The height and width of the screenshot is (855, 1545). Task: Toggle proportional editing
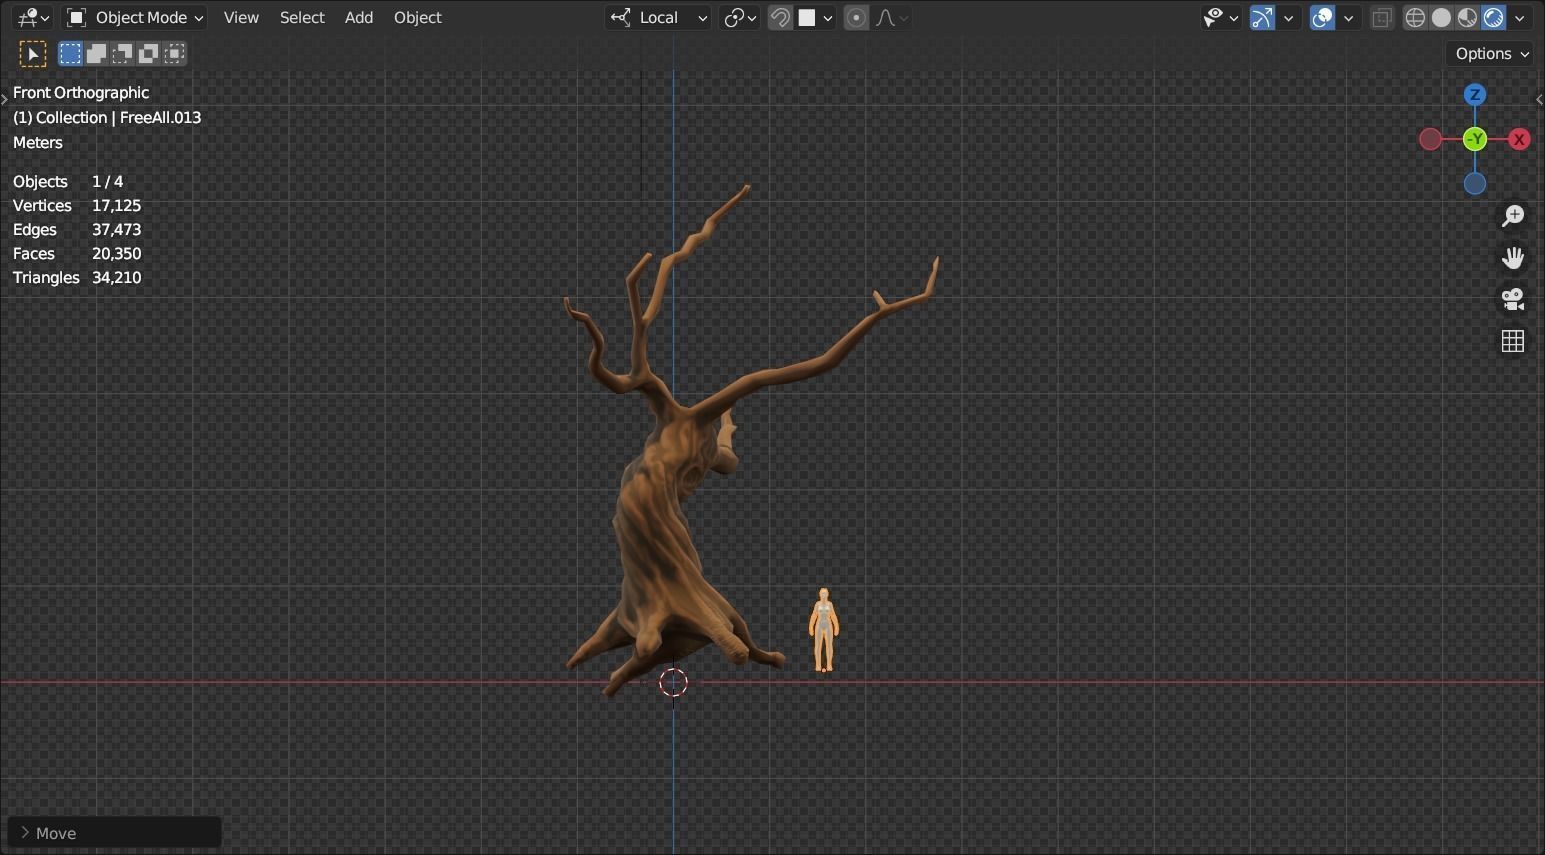pos(856,17)
